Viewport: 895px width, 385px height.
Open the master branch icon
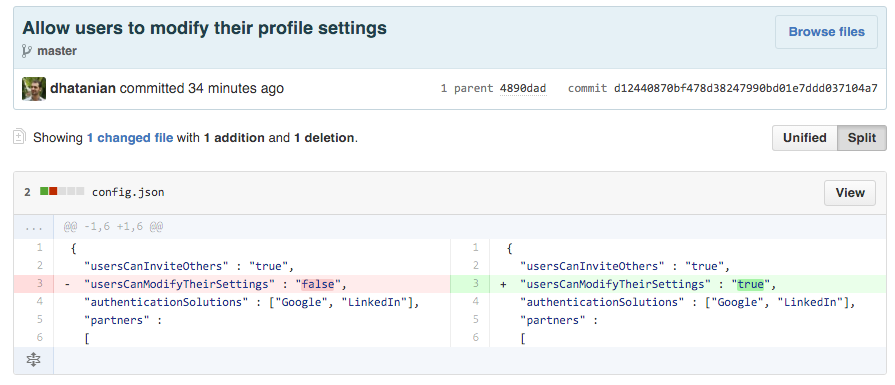pyautogui.click(x=27, y=51)
